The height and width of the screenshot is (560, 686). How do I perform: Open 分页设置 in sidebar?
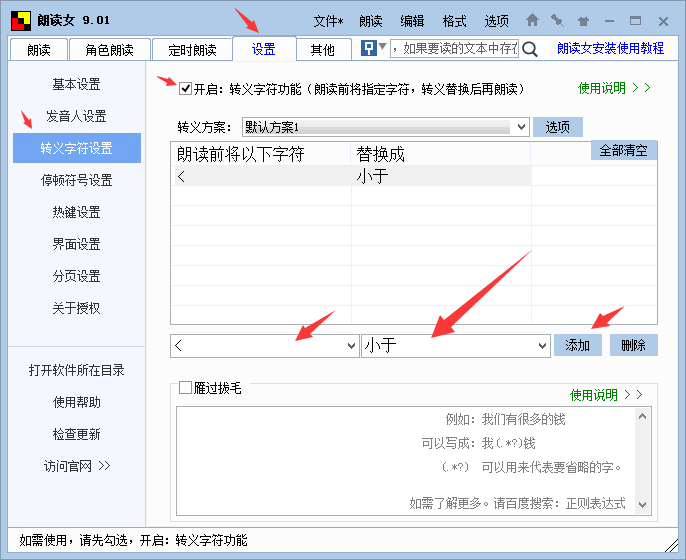click(77, 276)
